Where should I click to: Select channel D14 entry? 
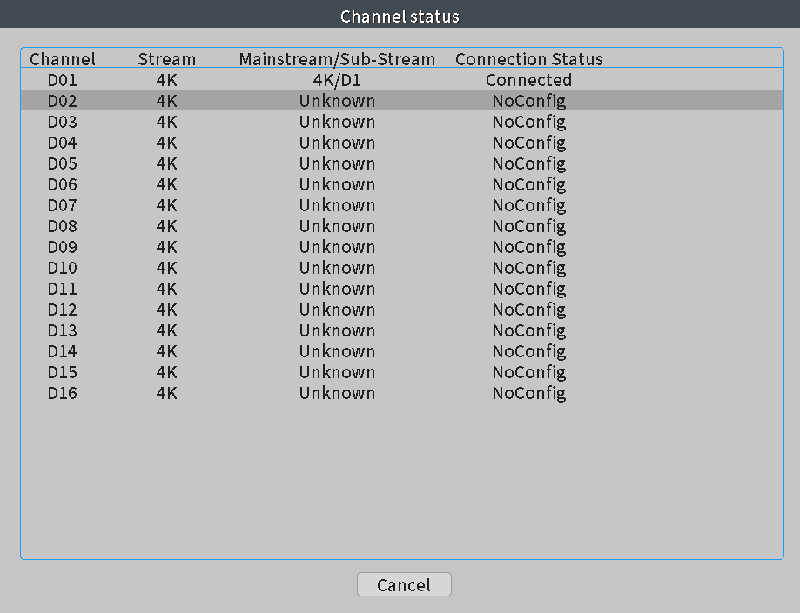[x=62, y=351]
